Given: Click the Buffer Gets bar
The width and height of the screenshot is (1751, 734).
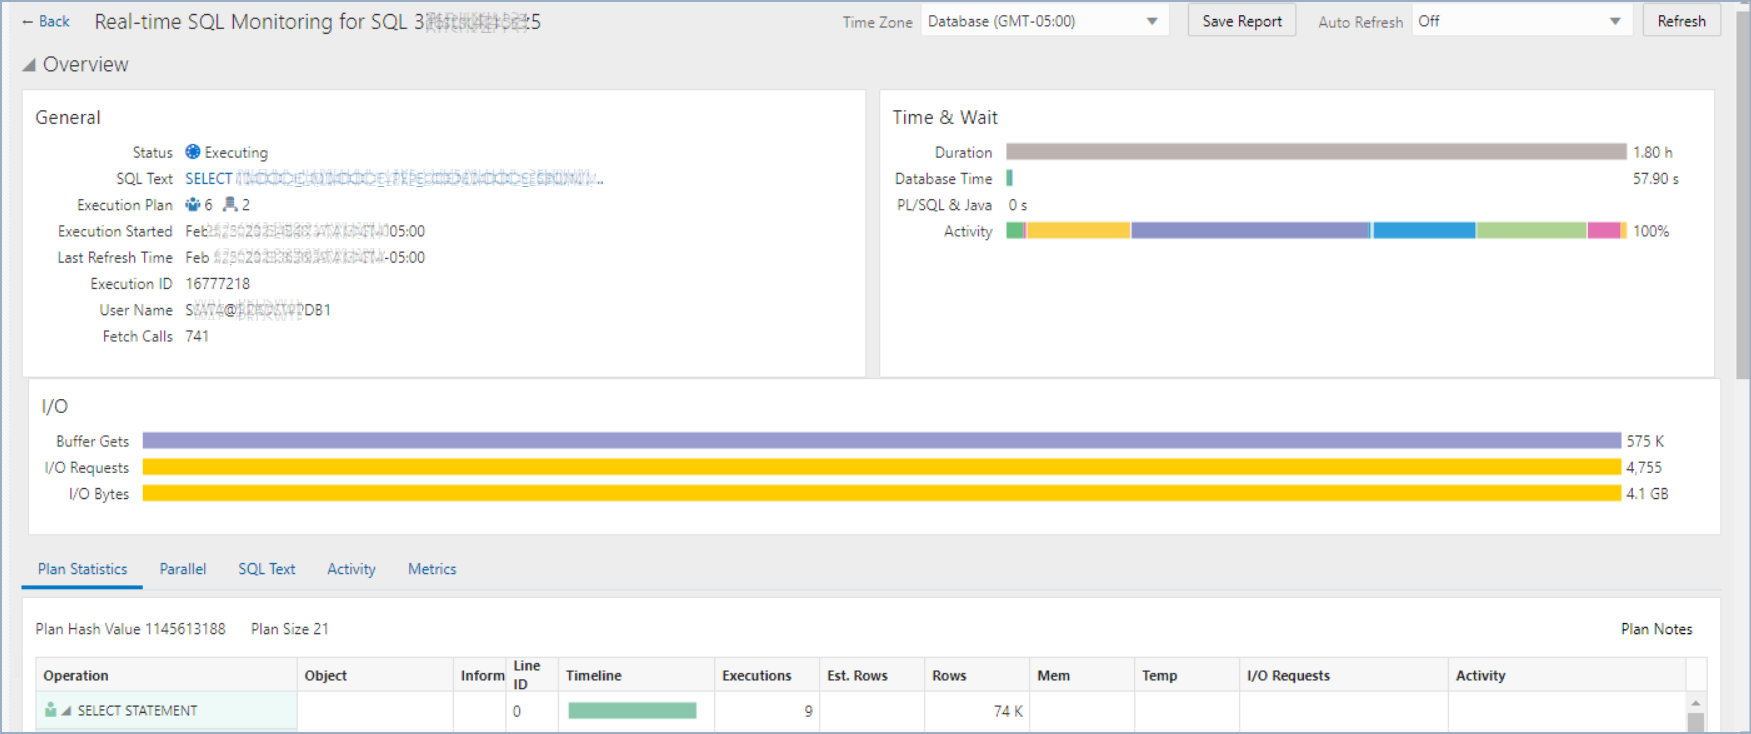Looking at the screenshot, I should point(880,441).
